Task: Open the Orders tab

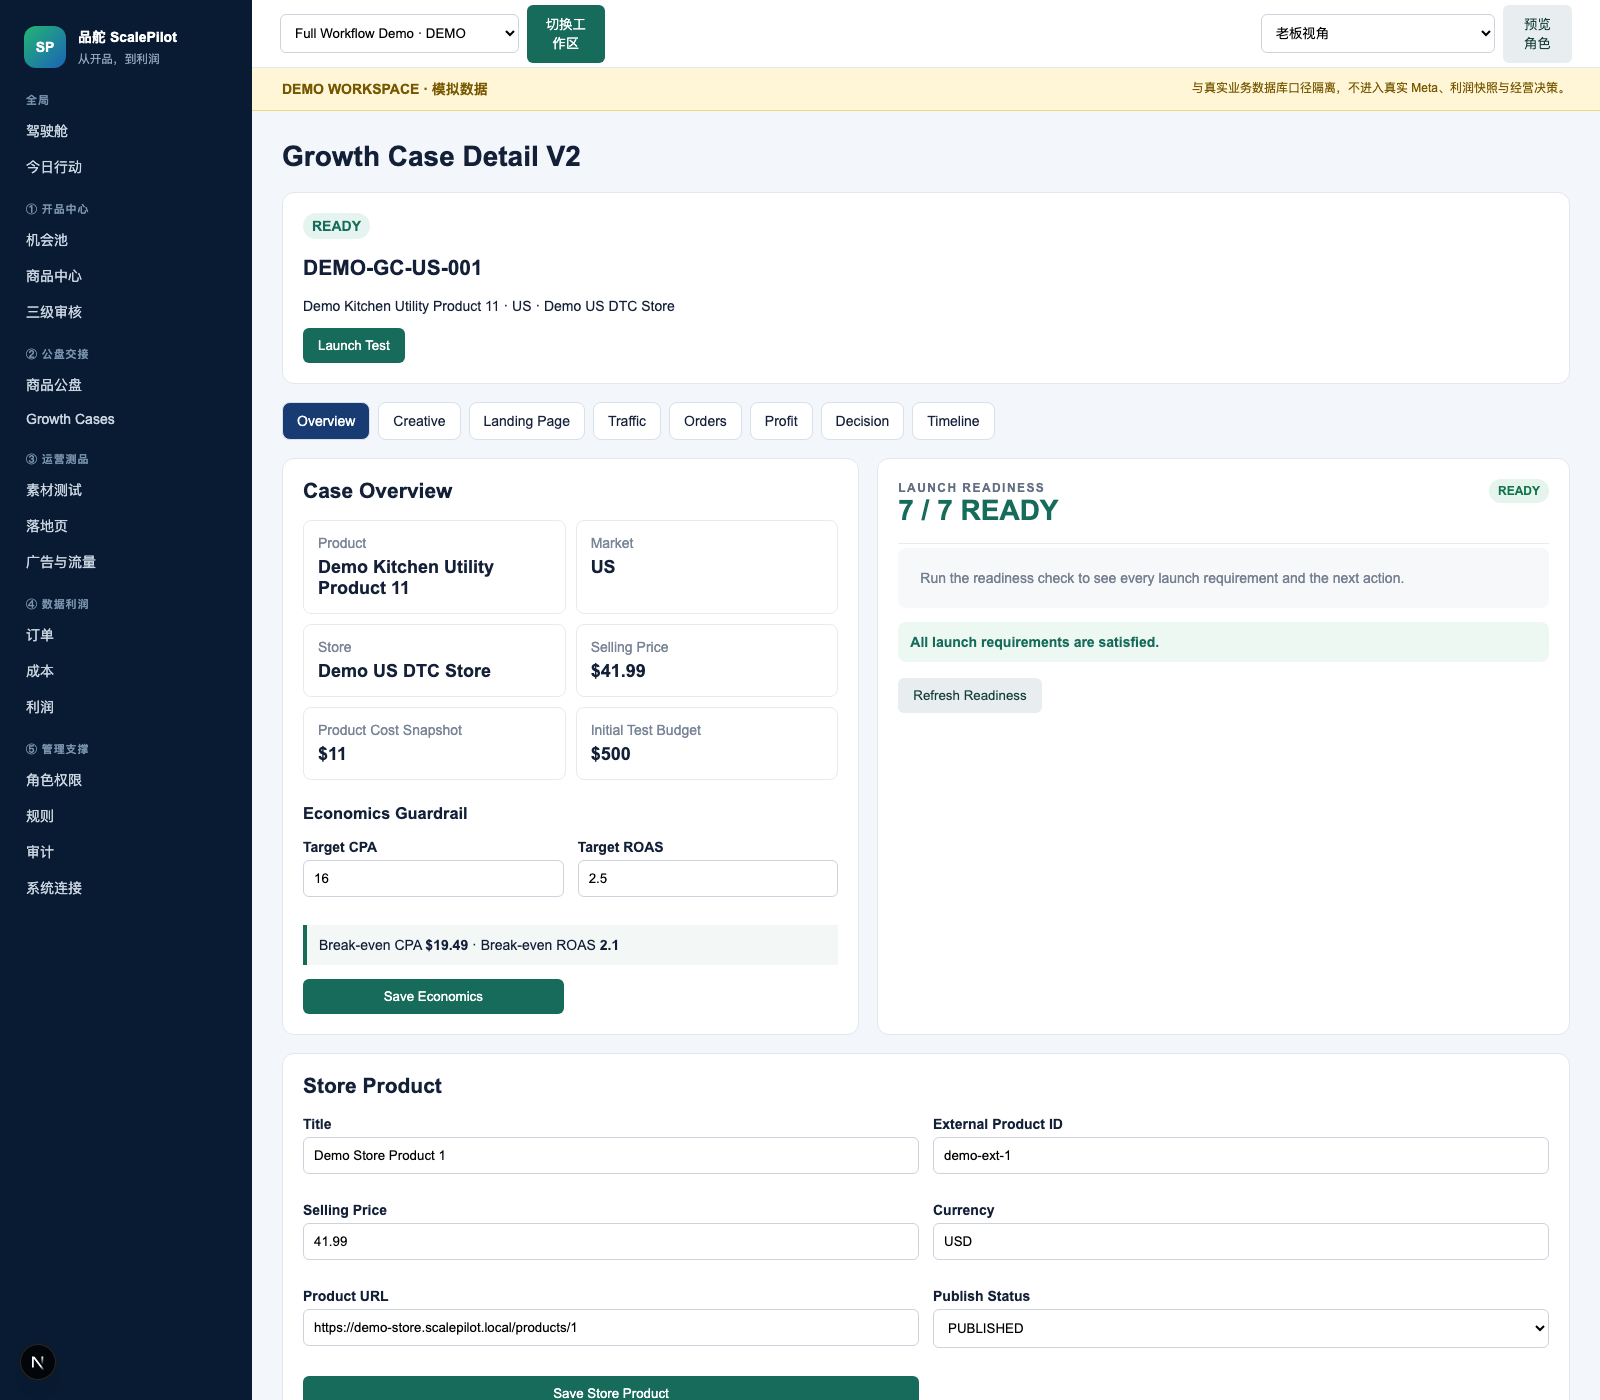Action: (705, 421)
